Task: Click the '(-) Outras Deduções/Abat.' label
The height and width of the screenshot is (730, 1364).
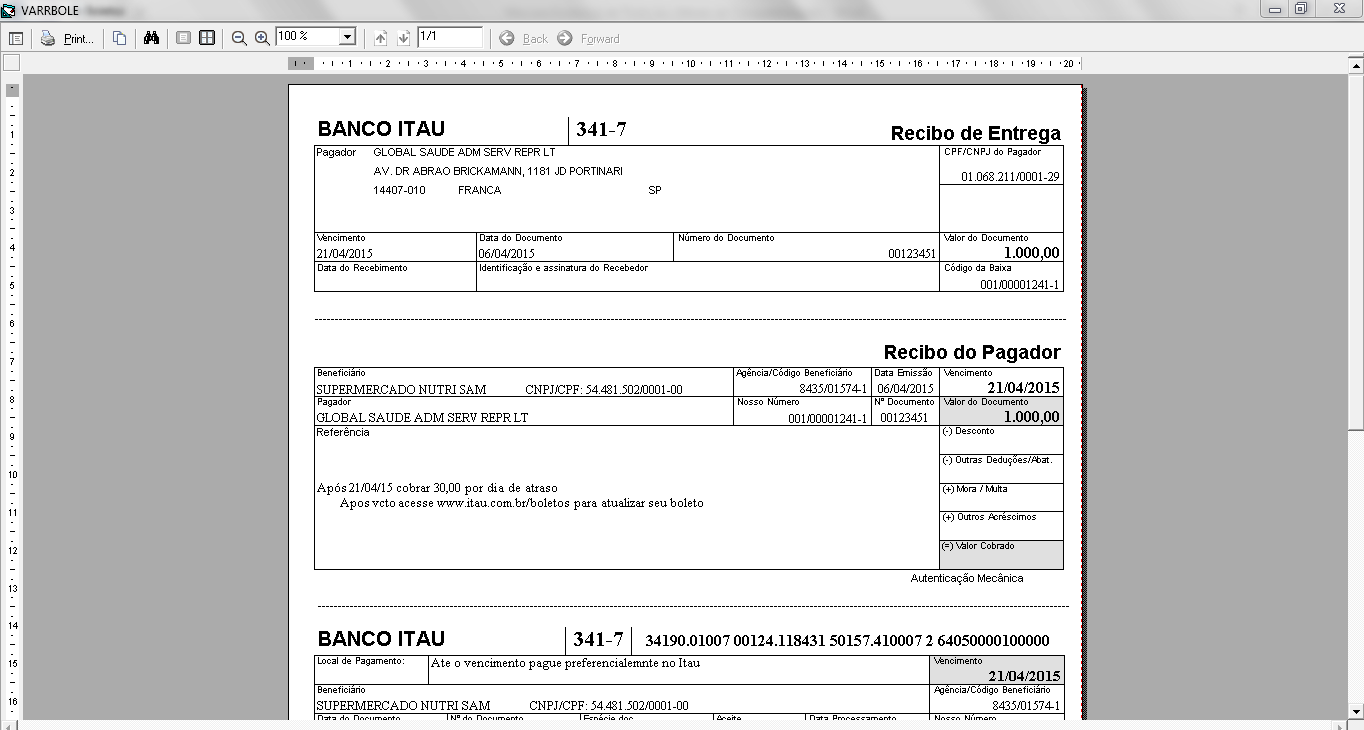Action: tap(997, 460)
